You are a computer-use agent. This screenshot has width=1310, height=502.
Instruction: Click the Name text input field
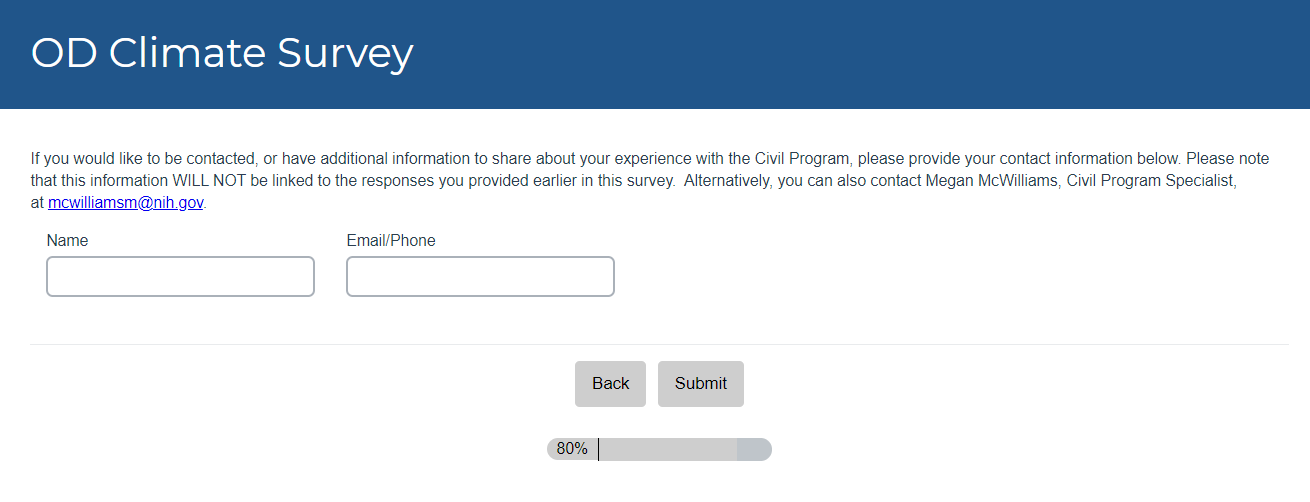180,276
